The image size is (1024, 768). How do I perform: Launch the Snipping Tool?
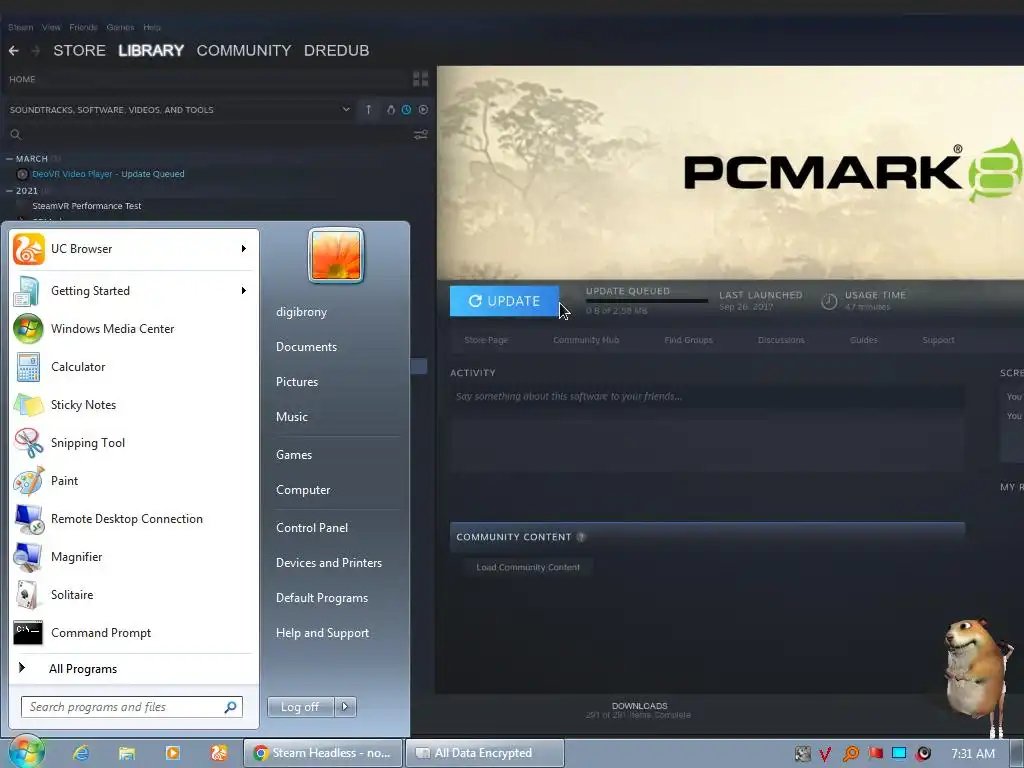(134, 443)
